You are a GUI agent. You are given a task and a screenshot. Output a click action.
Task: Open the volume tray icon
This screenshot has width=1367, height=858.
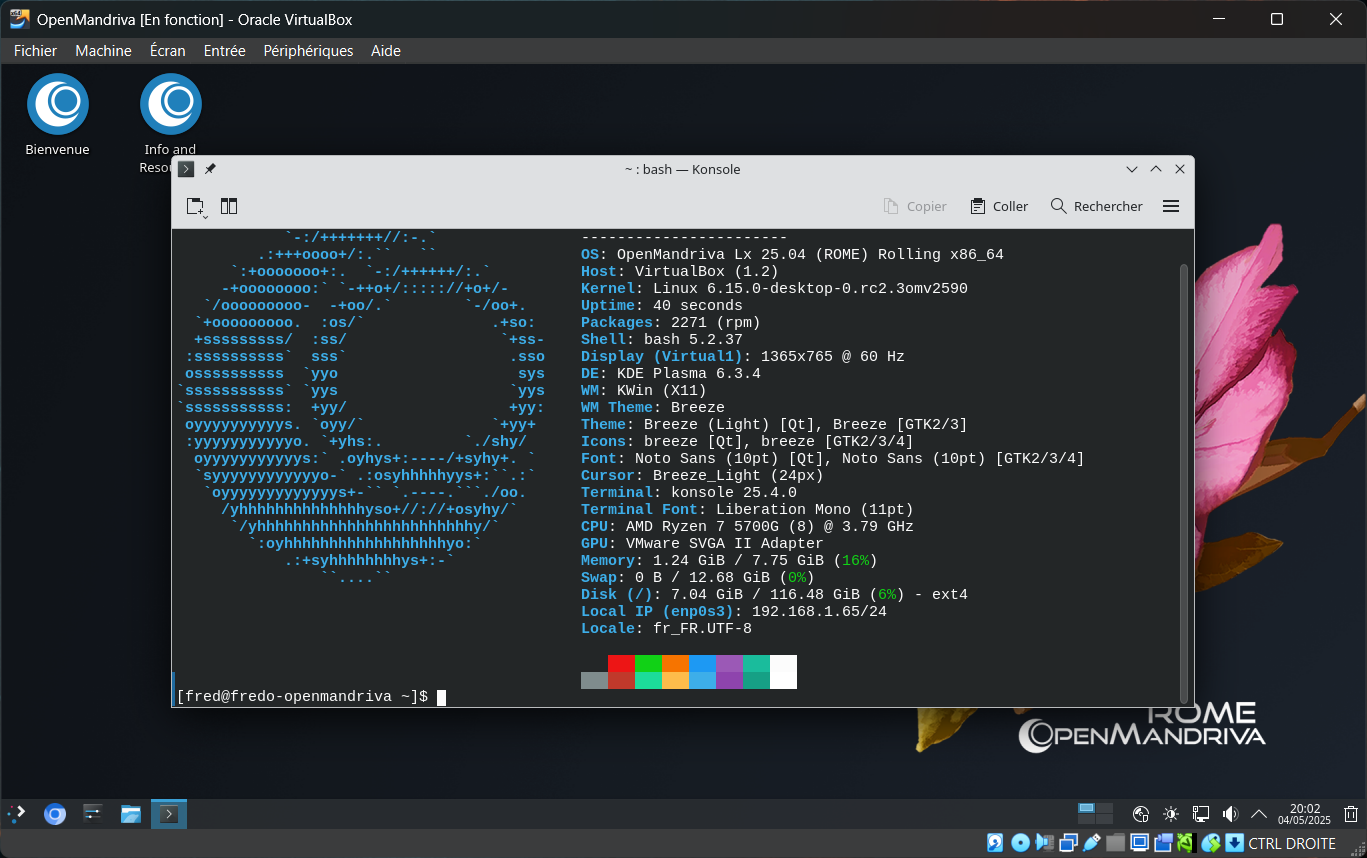(1230, 814)
